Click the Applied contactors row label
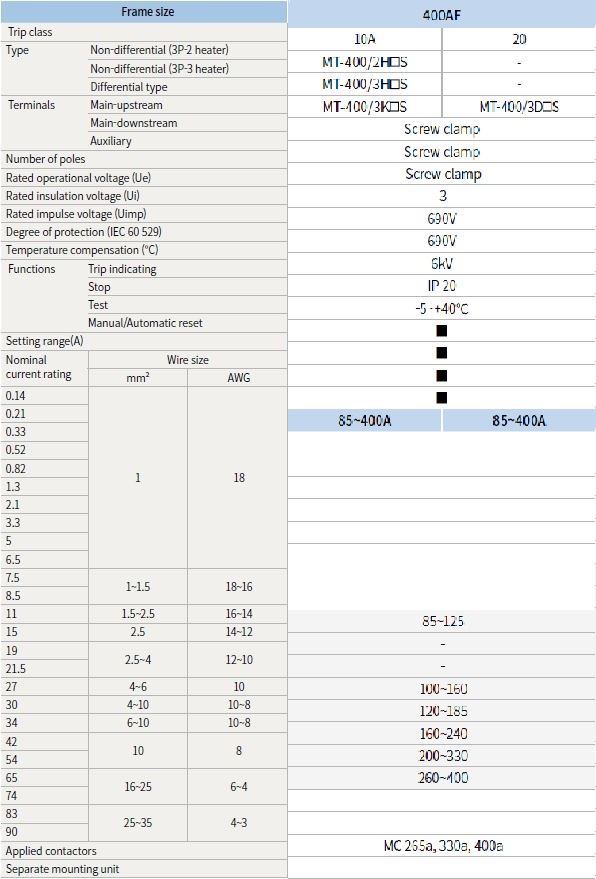Image resolution: width=596 pixels, height=879 pixels. coord(51,851)
